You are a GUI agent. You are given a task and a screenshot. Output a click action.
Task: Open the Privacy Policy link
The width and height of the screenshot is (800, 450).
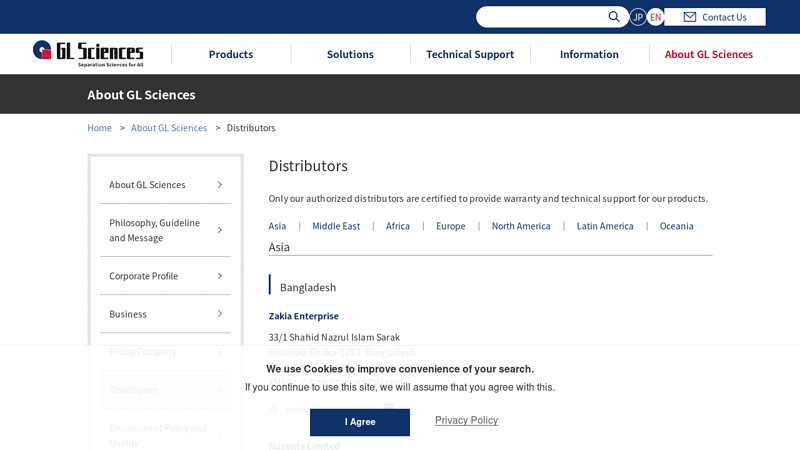[x=466, y=420]
